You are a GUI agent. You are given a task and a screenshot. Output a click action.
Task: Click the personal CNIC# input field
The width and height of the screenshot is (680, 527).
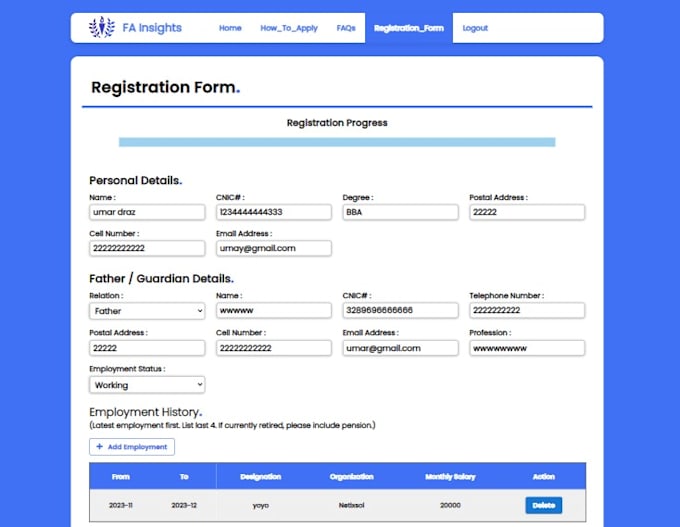coord(273,213)
